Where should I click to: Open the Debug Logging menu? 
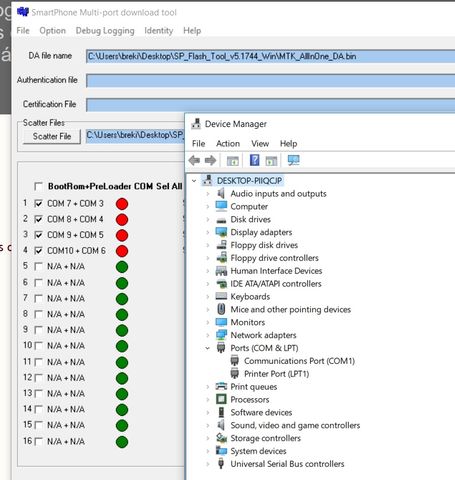[x=105, y=31]
